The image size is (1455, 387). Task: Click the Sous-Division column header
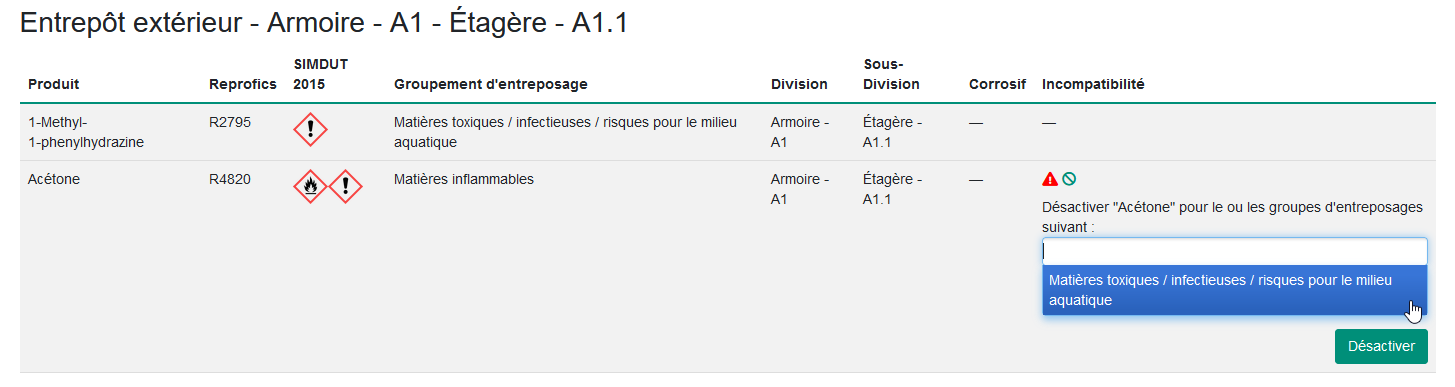(x=891, y=74)
